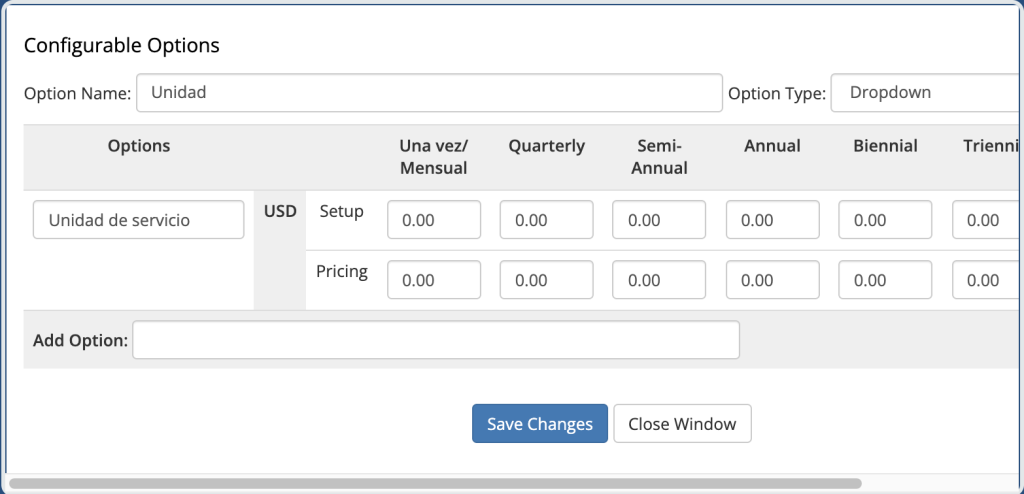Screen dimensions: 1024x494
Task: Click the Add Option label
Action: 80,340
